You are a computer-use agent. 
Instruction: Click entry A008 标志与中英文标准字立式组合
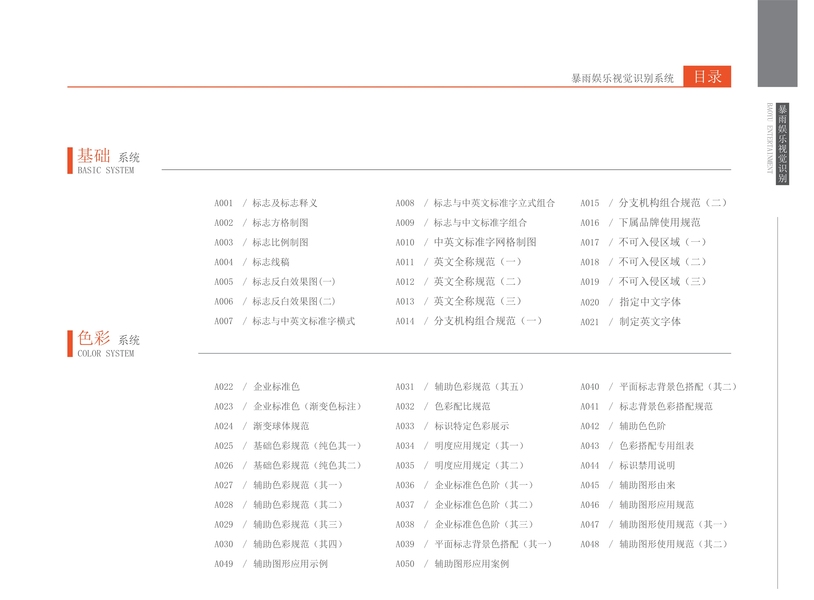point(475,203)
